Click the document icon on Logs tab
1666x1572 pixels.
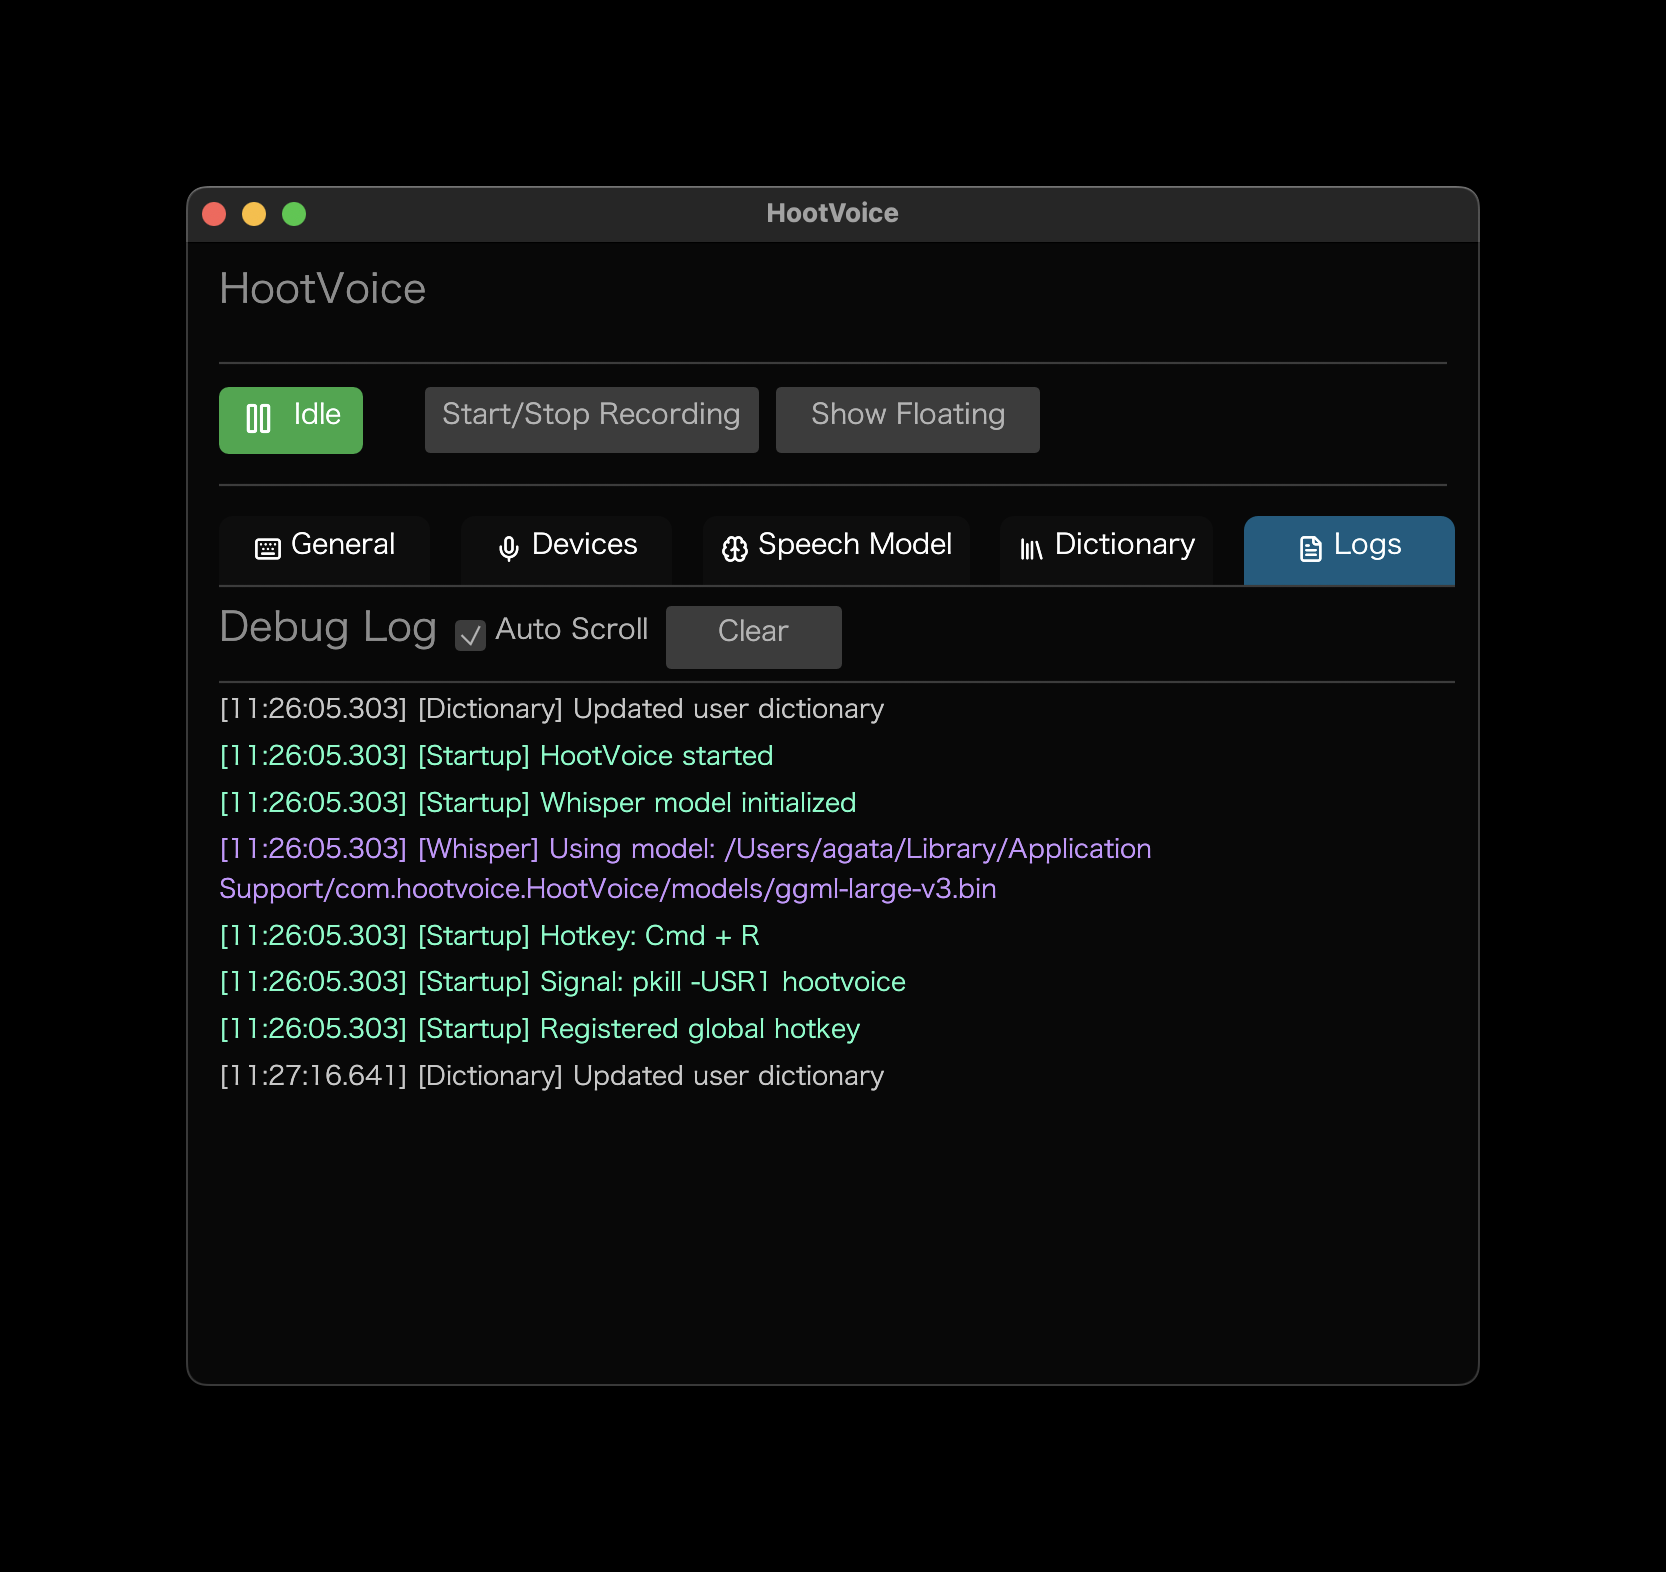[1310, 548]
